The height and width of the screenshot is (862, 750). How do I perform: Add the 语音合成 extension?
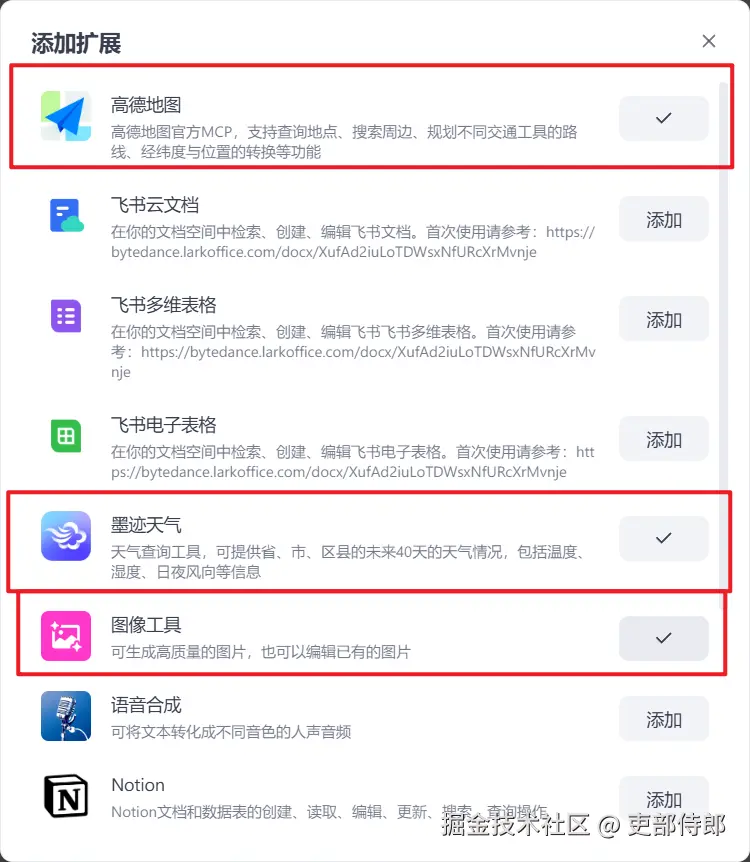coord(664,719)
